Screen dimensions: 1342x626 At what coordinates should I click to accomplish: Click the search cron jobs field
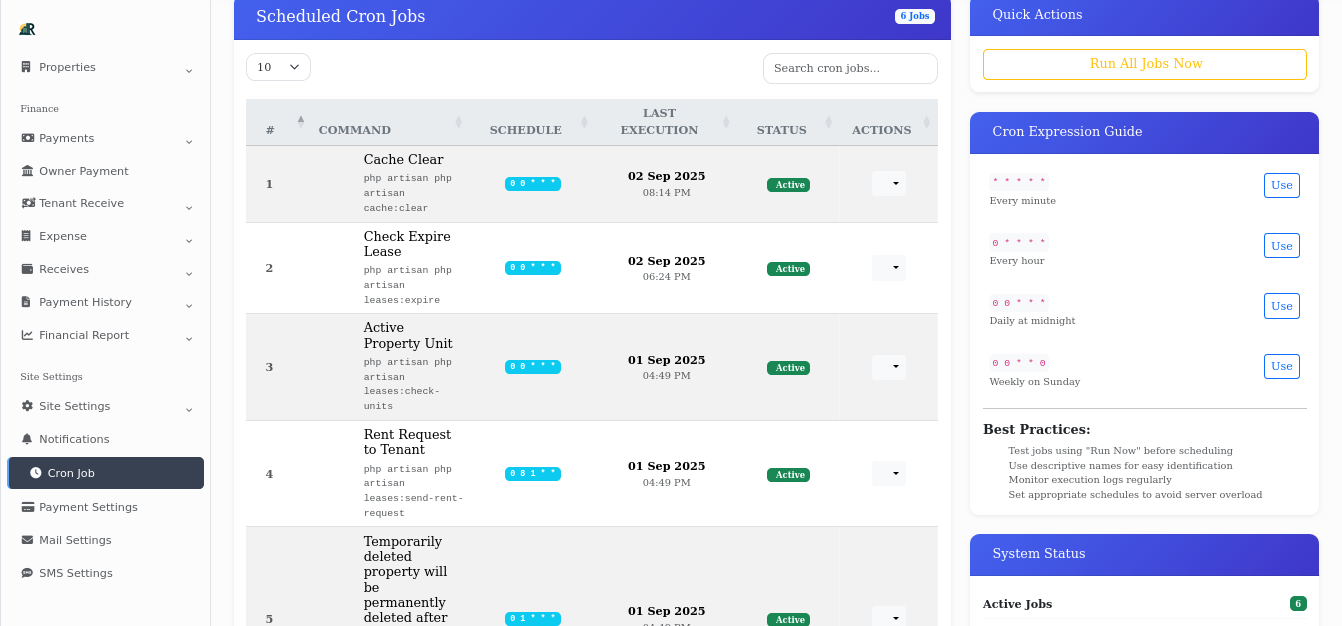(850, 68)
